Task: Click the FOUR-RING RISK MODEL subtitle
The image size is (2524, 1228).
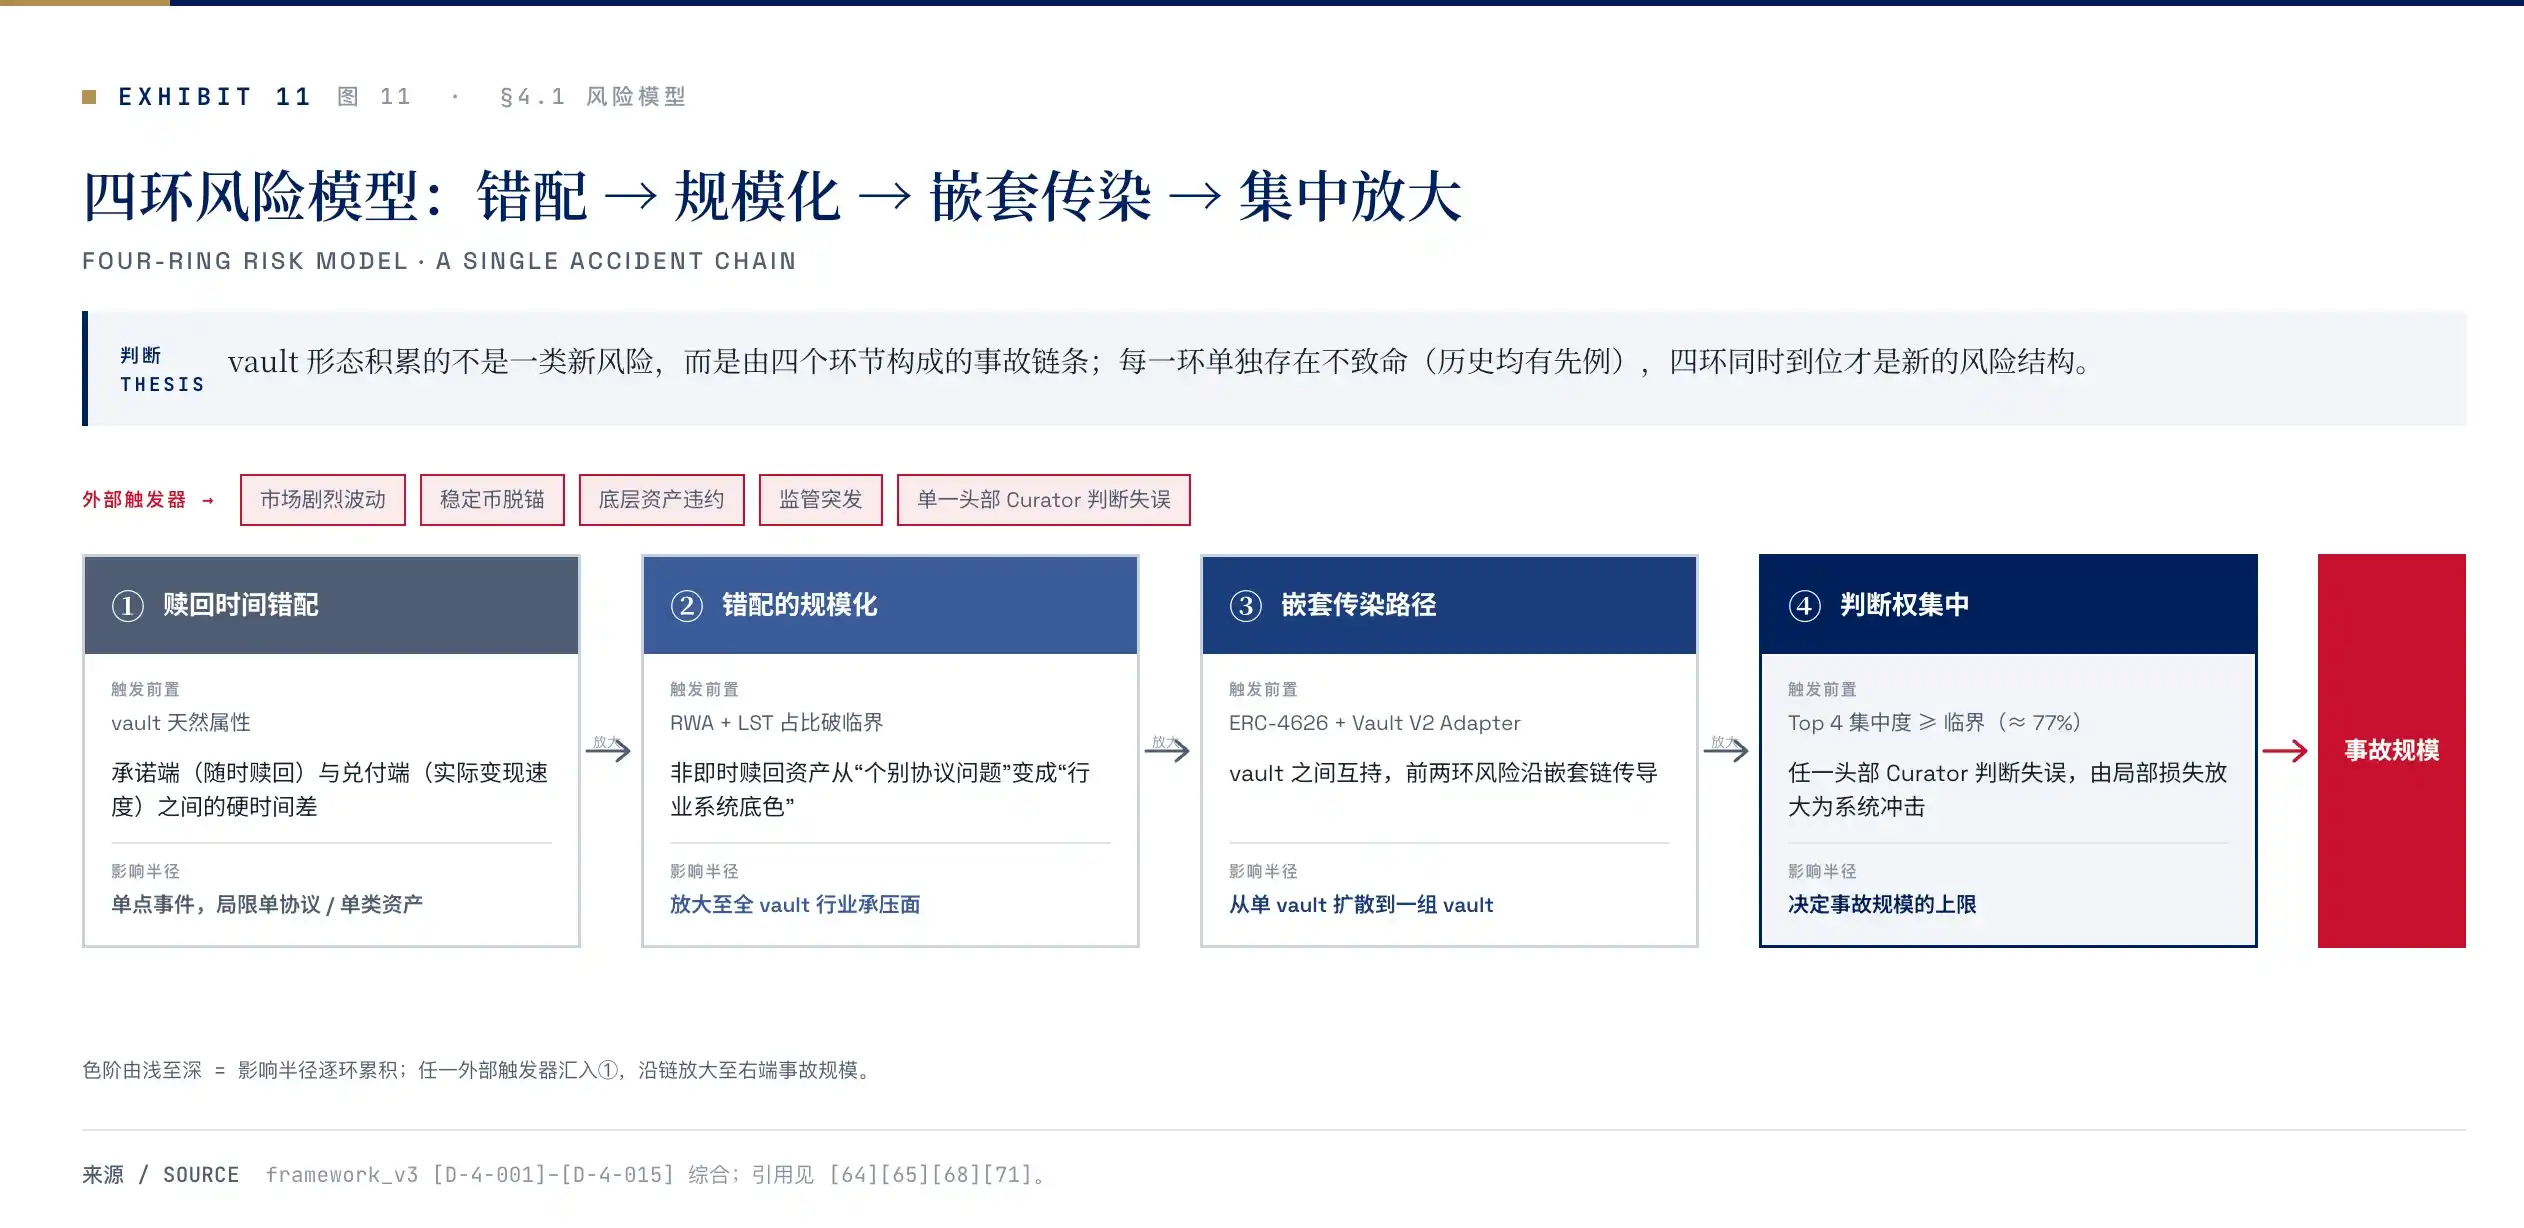Action: pos(439,261)
